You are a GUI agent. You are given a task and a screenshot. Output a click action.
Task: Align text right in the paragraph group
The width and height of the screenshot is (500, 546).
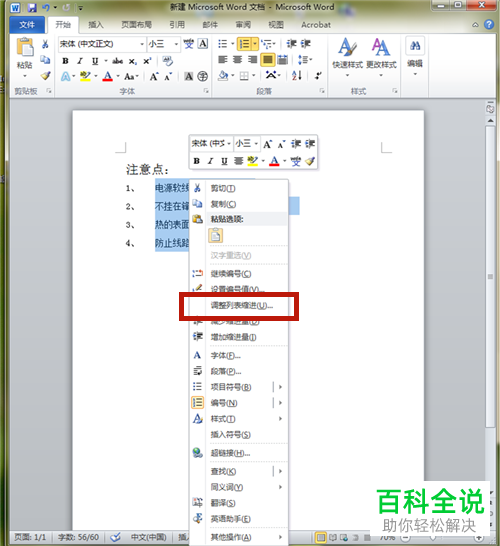coord(252,60)
